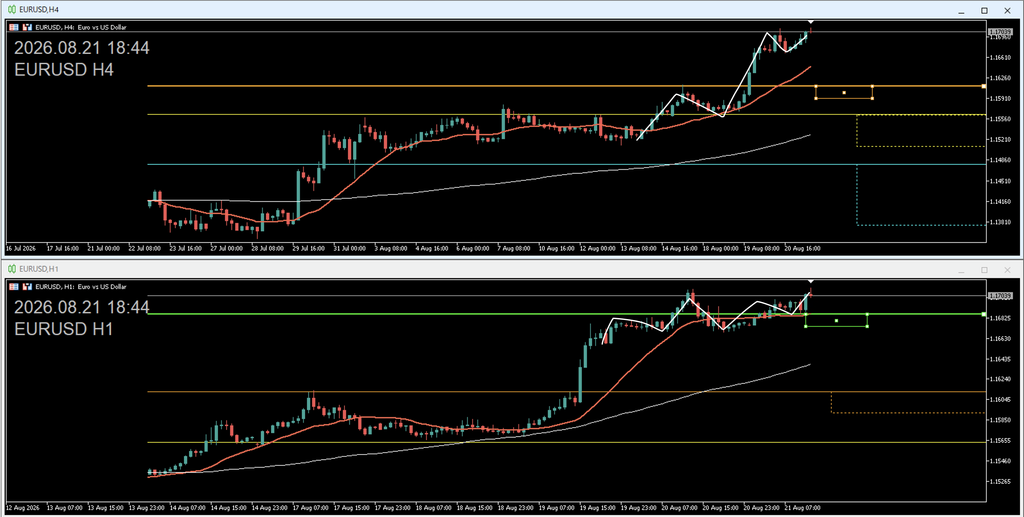Click the "29 Jul 16:00" time axis label
Image resolution: width=1024 pixels, height=517 pixels.
[x=309, y=249]
